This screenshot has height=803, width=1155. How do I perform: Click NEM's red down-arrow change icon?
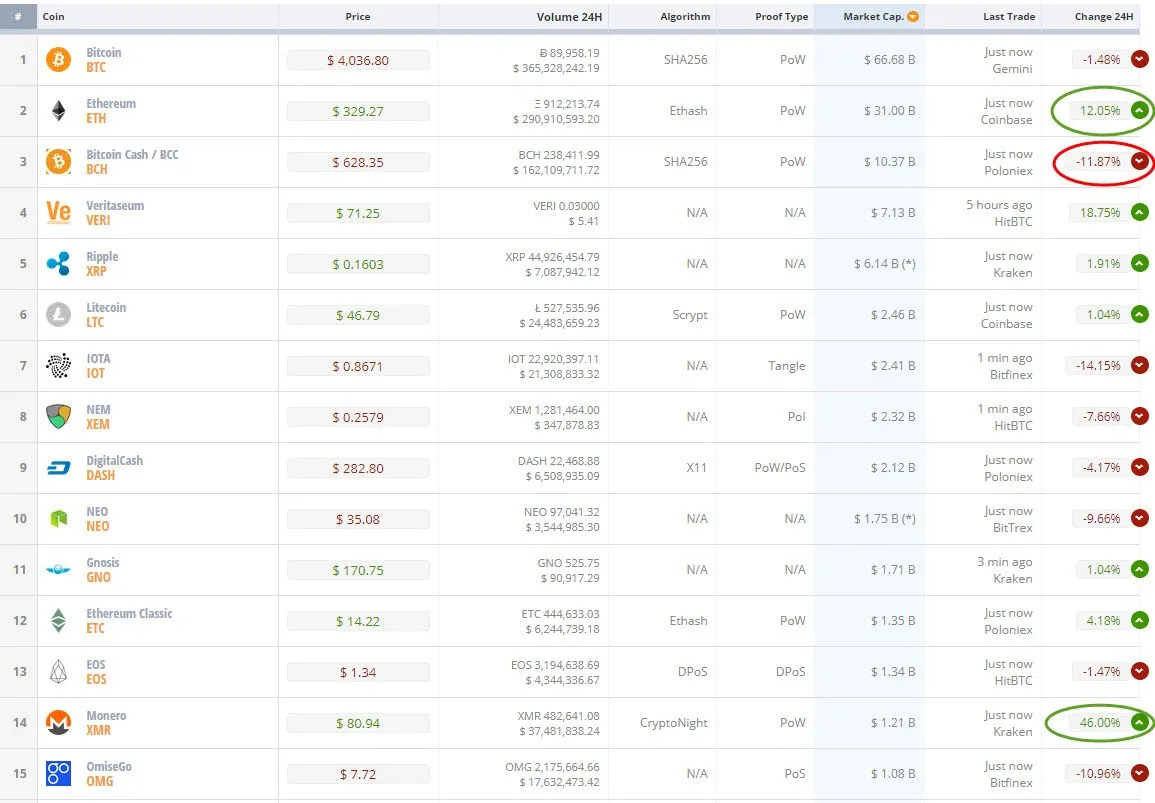click(x=1140, y=416)
